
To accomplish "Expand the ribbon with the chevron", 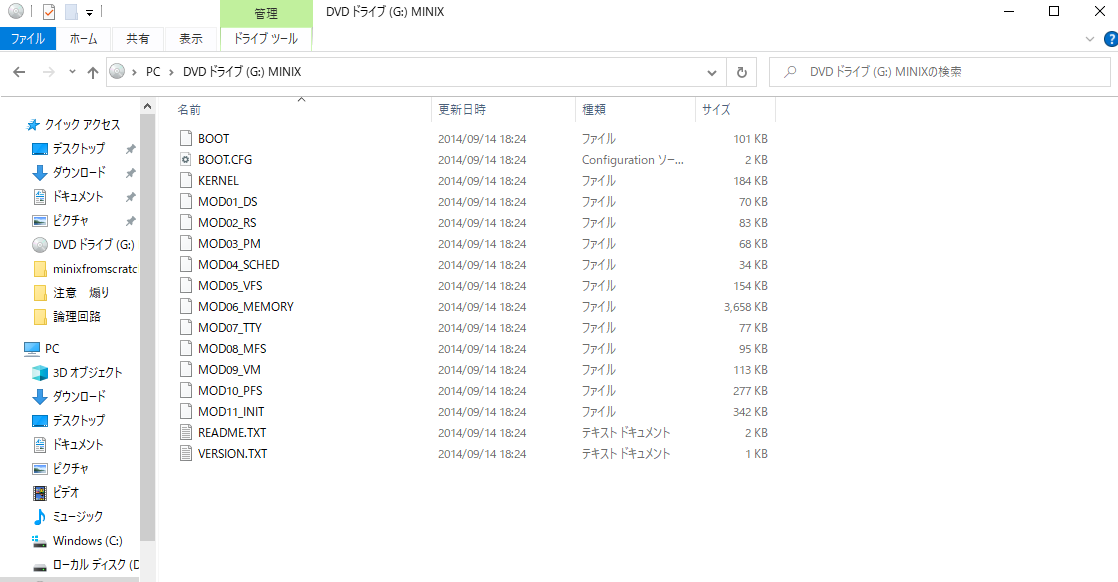I will pyautogui.click(x=1089, y=39).
